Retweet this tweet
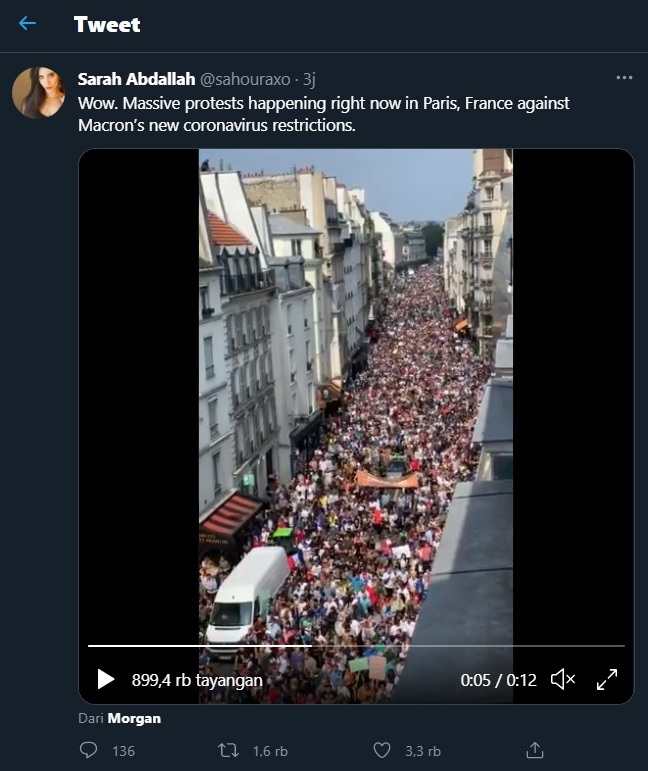This screenshot has width=648, height=771. [229, 750]
